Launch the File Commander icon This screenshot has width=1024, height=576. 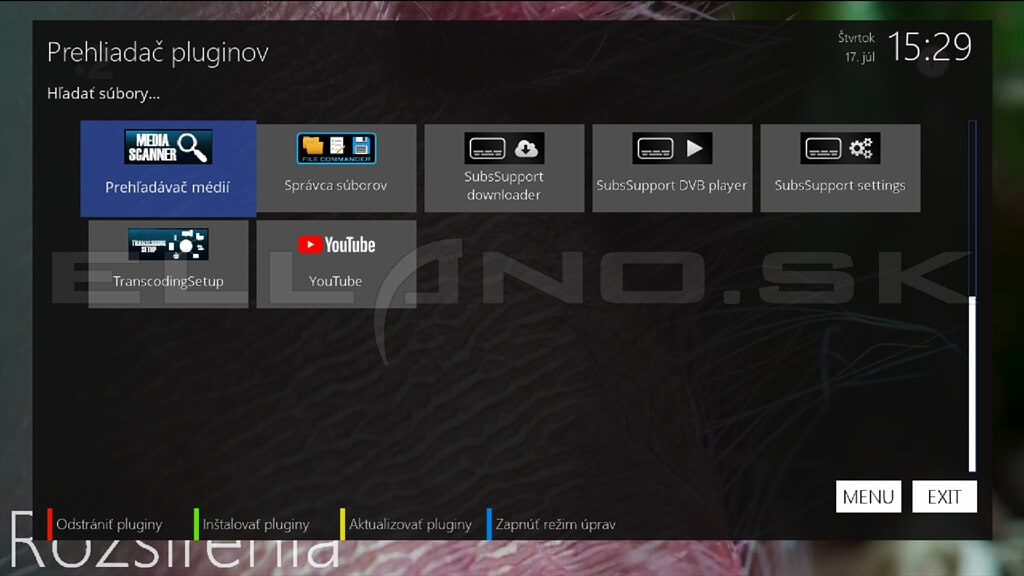[336, 148]
